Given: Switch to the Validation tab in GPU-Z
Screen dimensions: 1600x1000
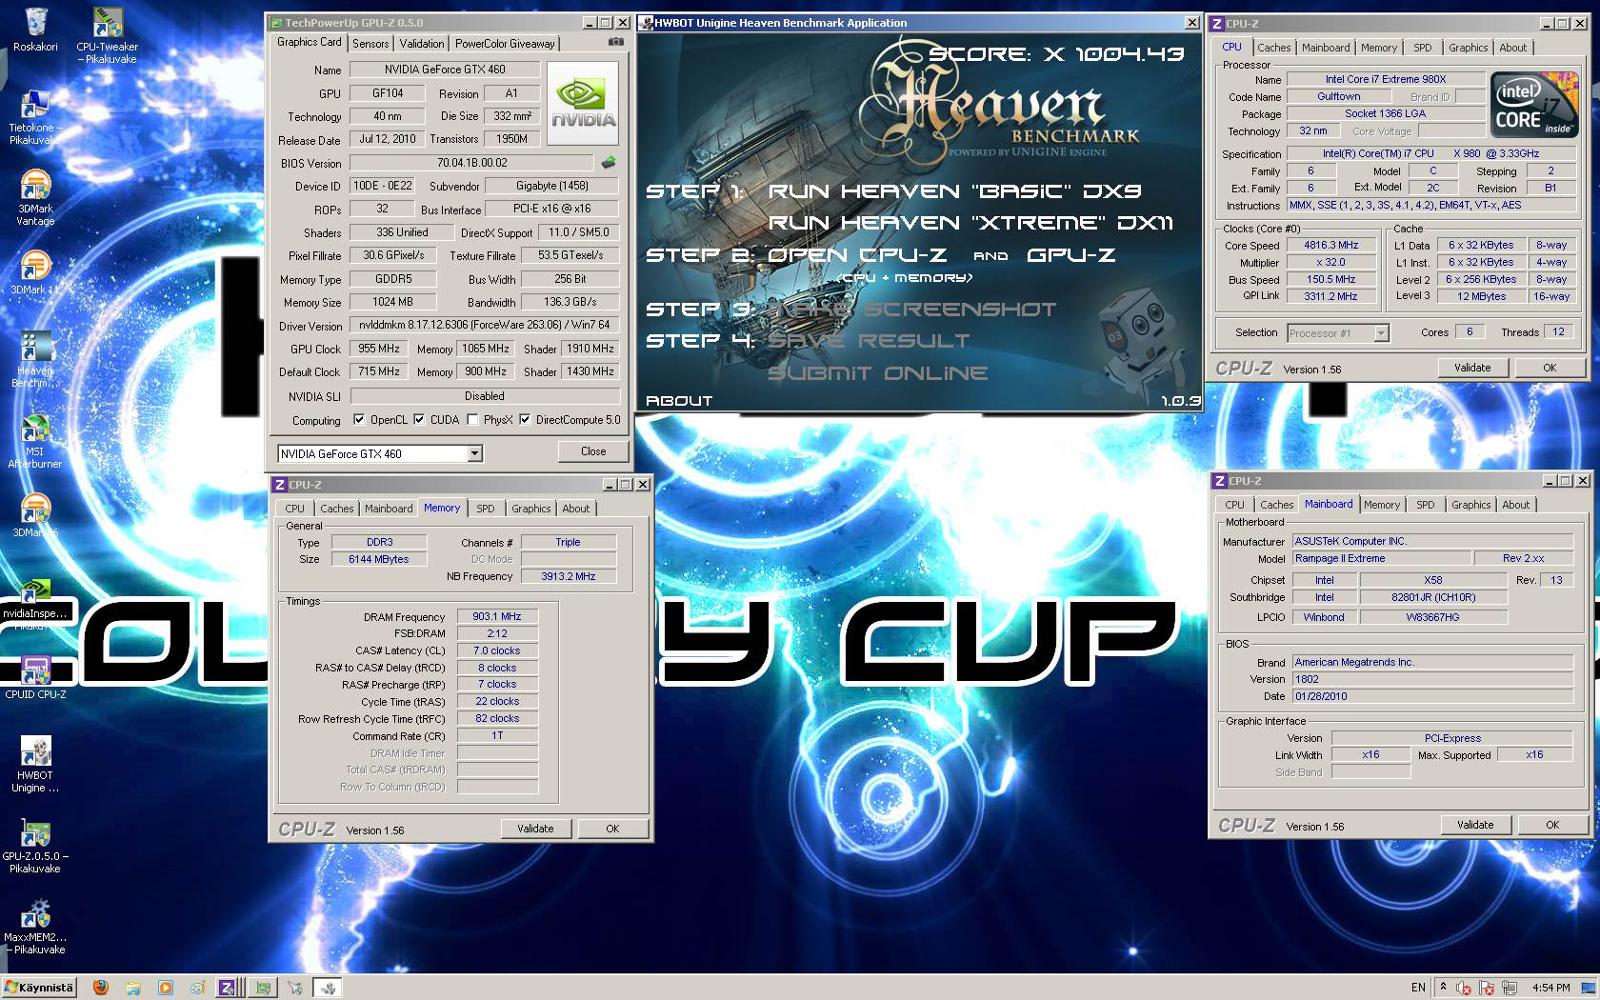Looking at the screenshot, I should coord(422,43).
